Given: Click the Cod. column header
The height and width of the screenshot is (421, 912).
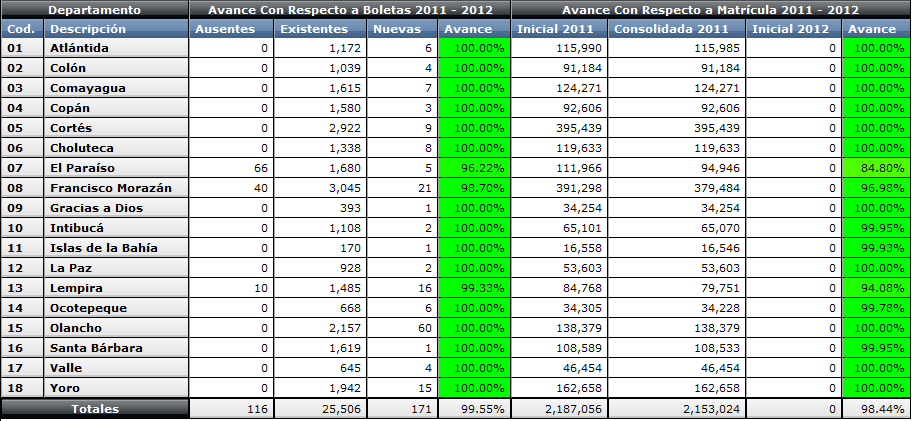Looking at the screenshot, I should 22,29.
